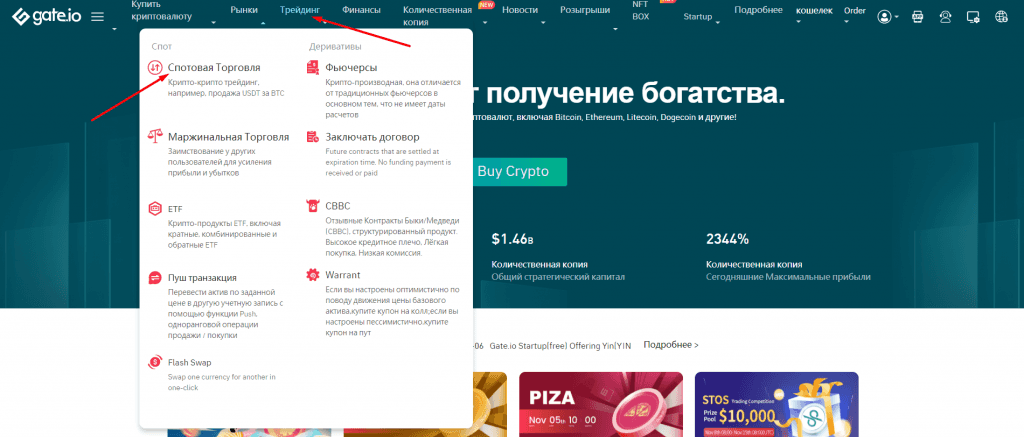Open the STOS $10,000 prize pool banner

click(x=776, y=404)
